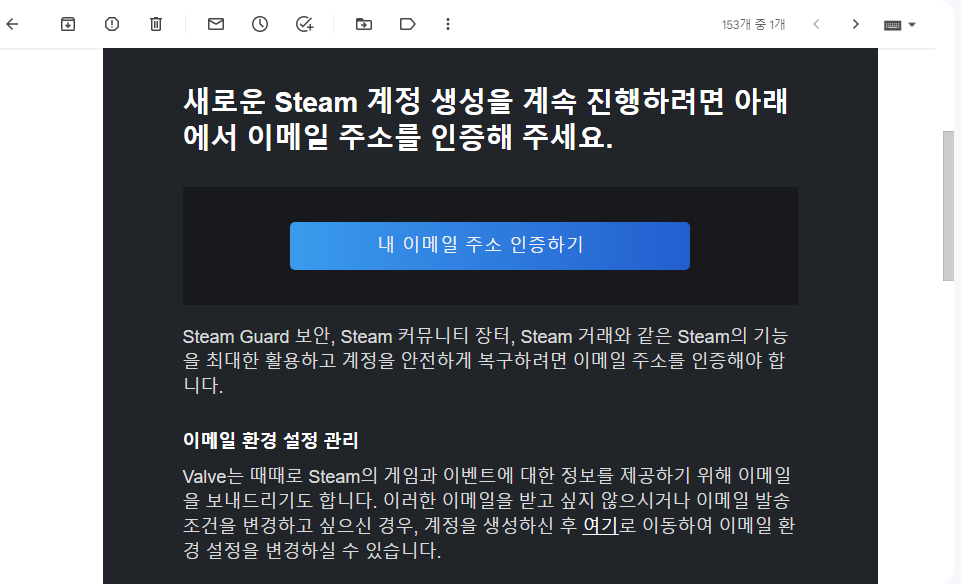
Task: Add email to Tasks
Action: pos(304,24)
